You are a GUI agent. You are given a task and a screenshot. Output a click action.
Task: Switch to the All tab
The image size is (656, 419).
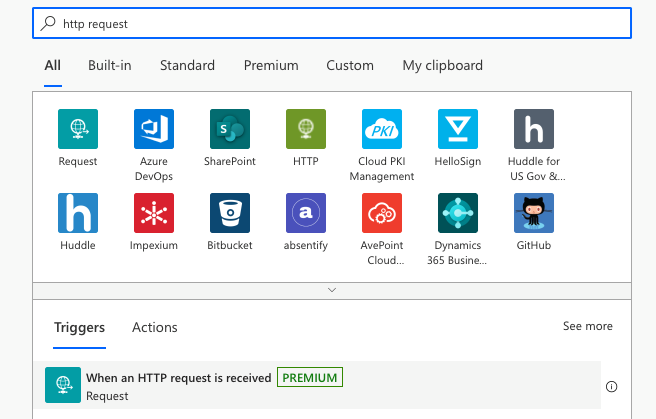[53, 66]
